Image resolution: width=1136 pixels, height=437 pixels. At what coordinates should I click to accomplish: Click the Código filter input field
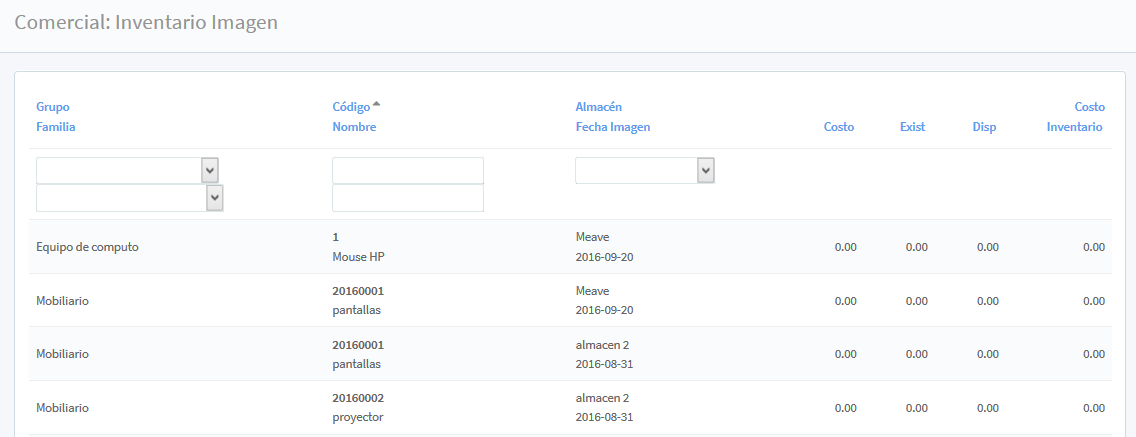click(x=407, y=171)
